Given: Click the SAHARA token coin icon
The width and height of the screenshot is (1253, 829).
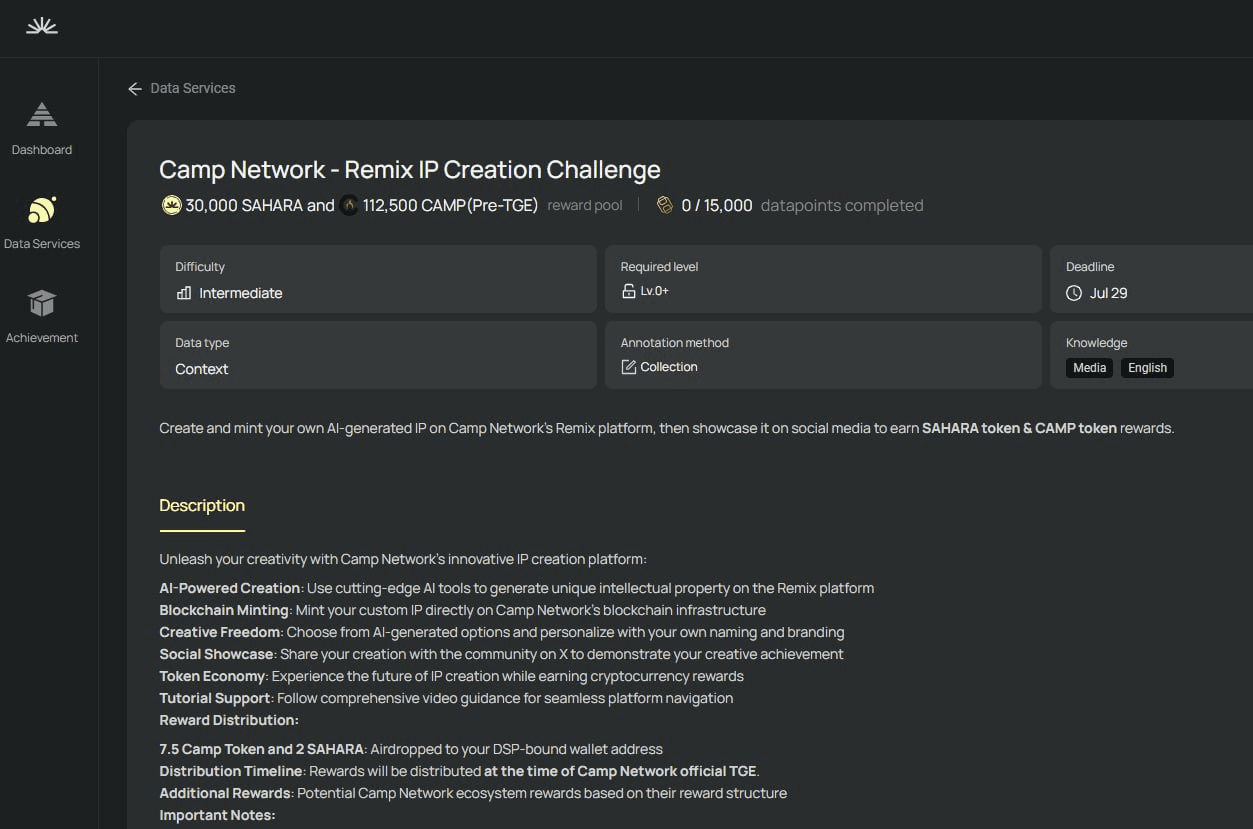Looking at the screenshot, I should (171, 205).
